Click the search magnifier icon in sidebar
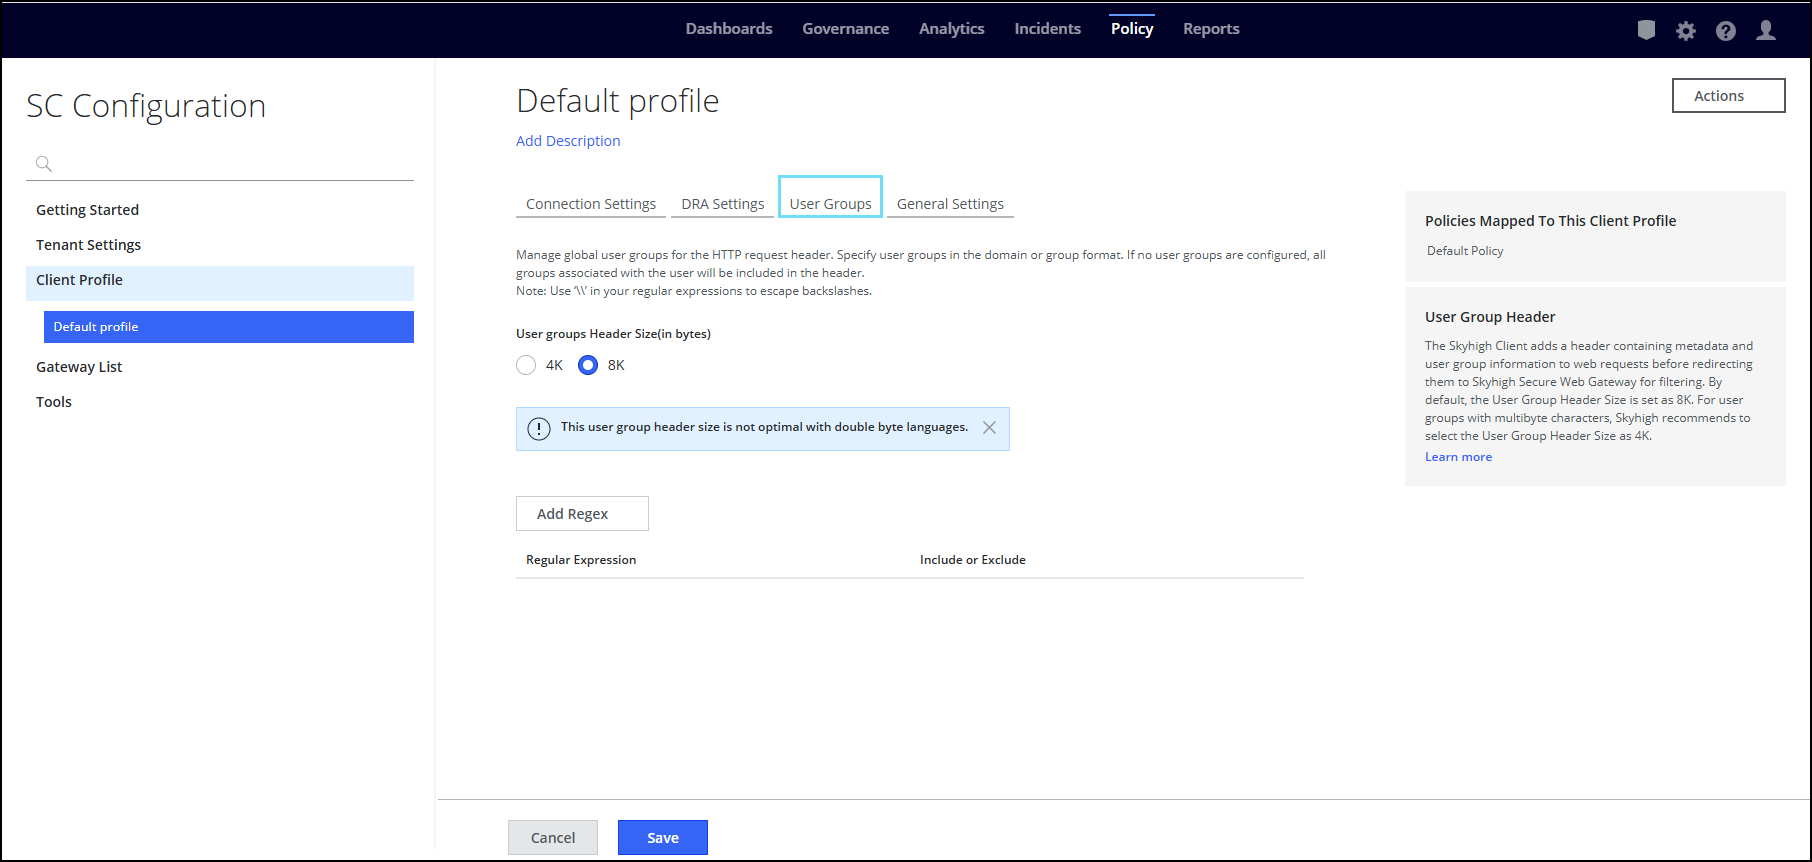Screen dimensions: 1812x862 pos(44,164)
